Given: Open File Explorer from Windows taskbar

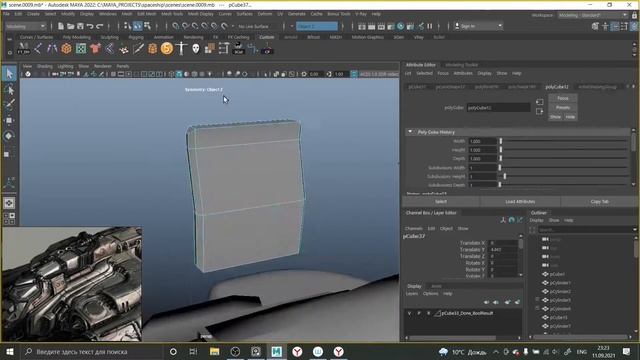Looking at the screenshot, I should coord(214,351).
